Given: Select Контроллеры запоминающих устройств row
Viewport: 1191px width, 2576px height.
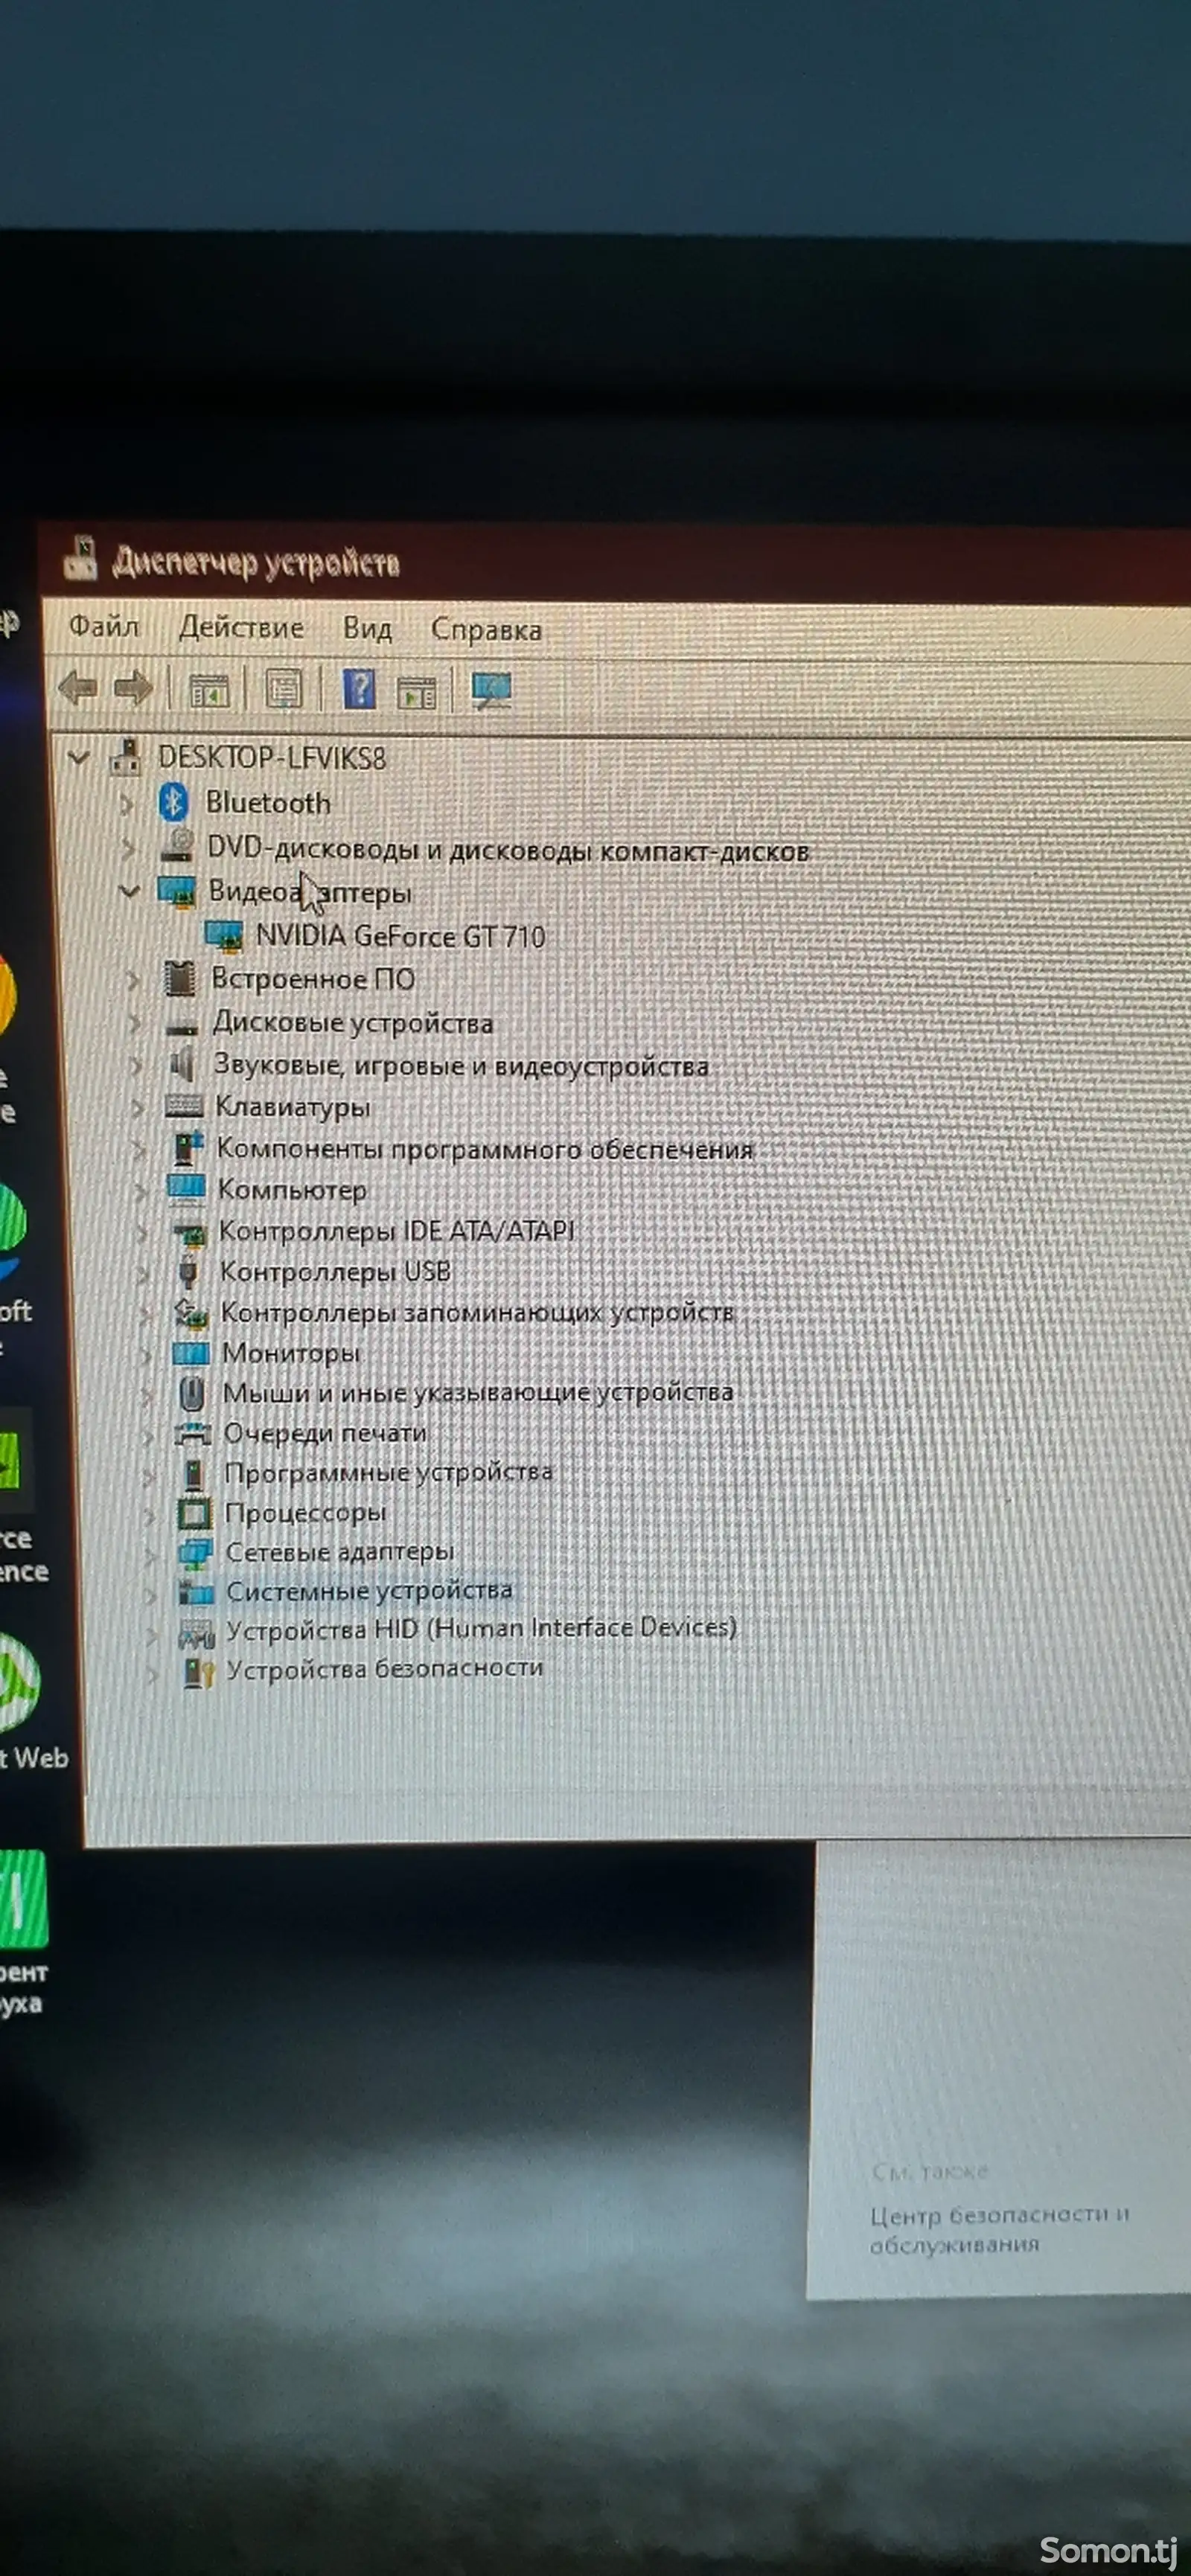Looking at the screenshot, I should pos(478,1312).
